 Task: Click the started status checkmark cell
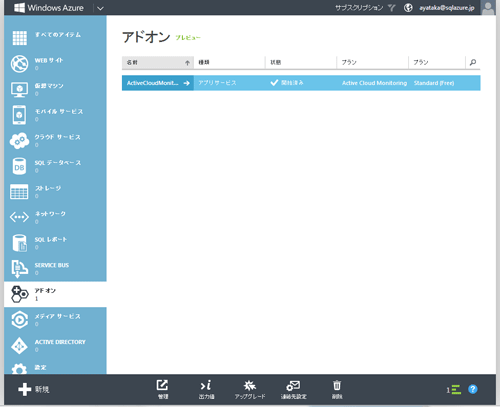tap(287, 83)
